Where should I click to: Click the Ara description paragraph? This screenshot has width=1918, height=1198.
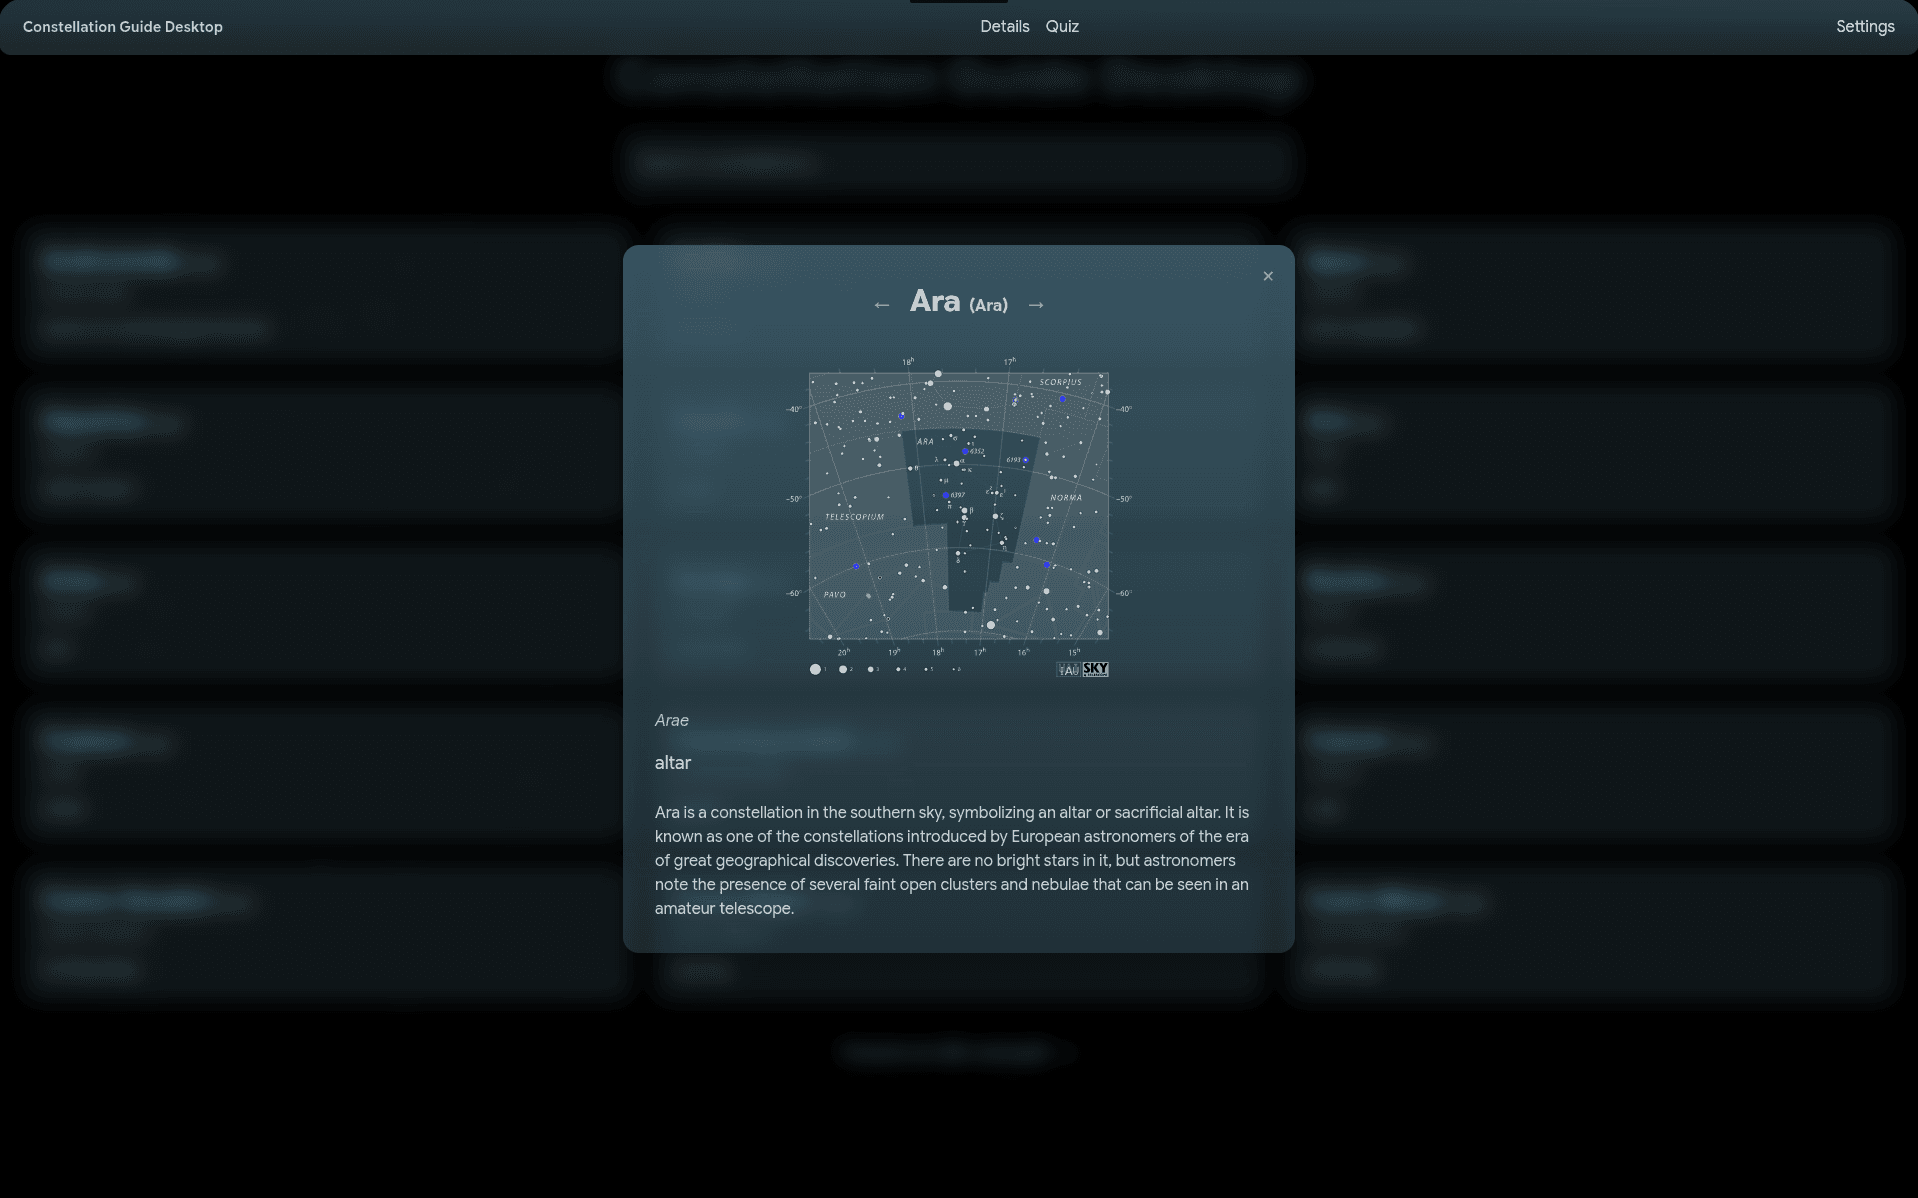[x=952, y=861]
